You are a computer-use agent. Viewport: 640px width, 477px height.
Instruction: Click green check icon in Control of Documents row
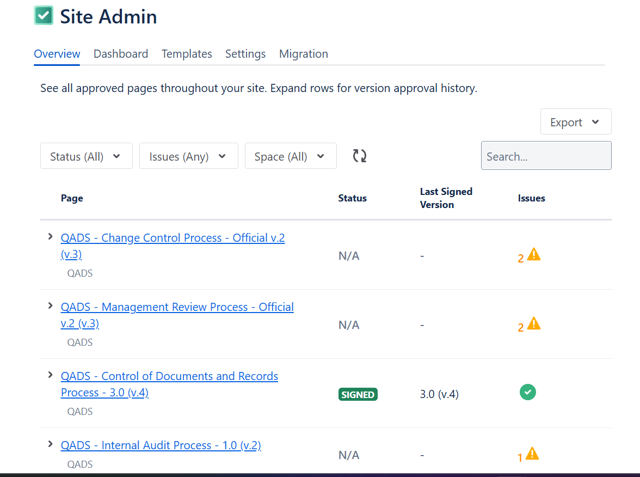click(x=528, y=392)
